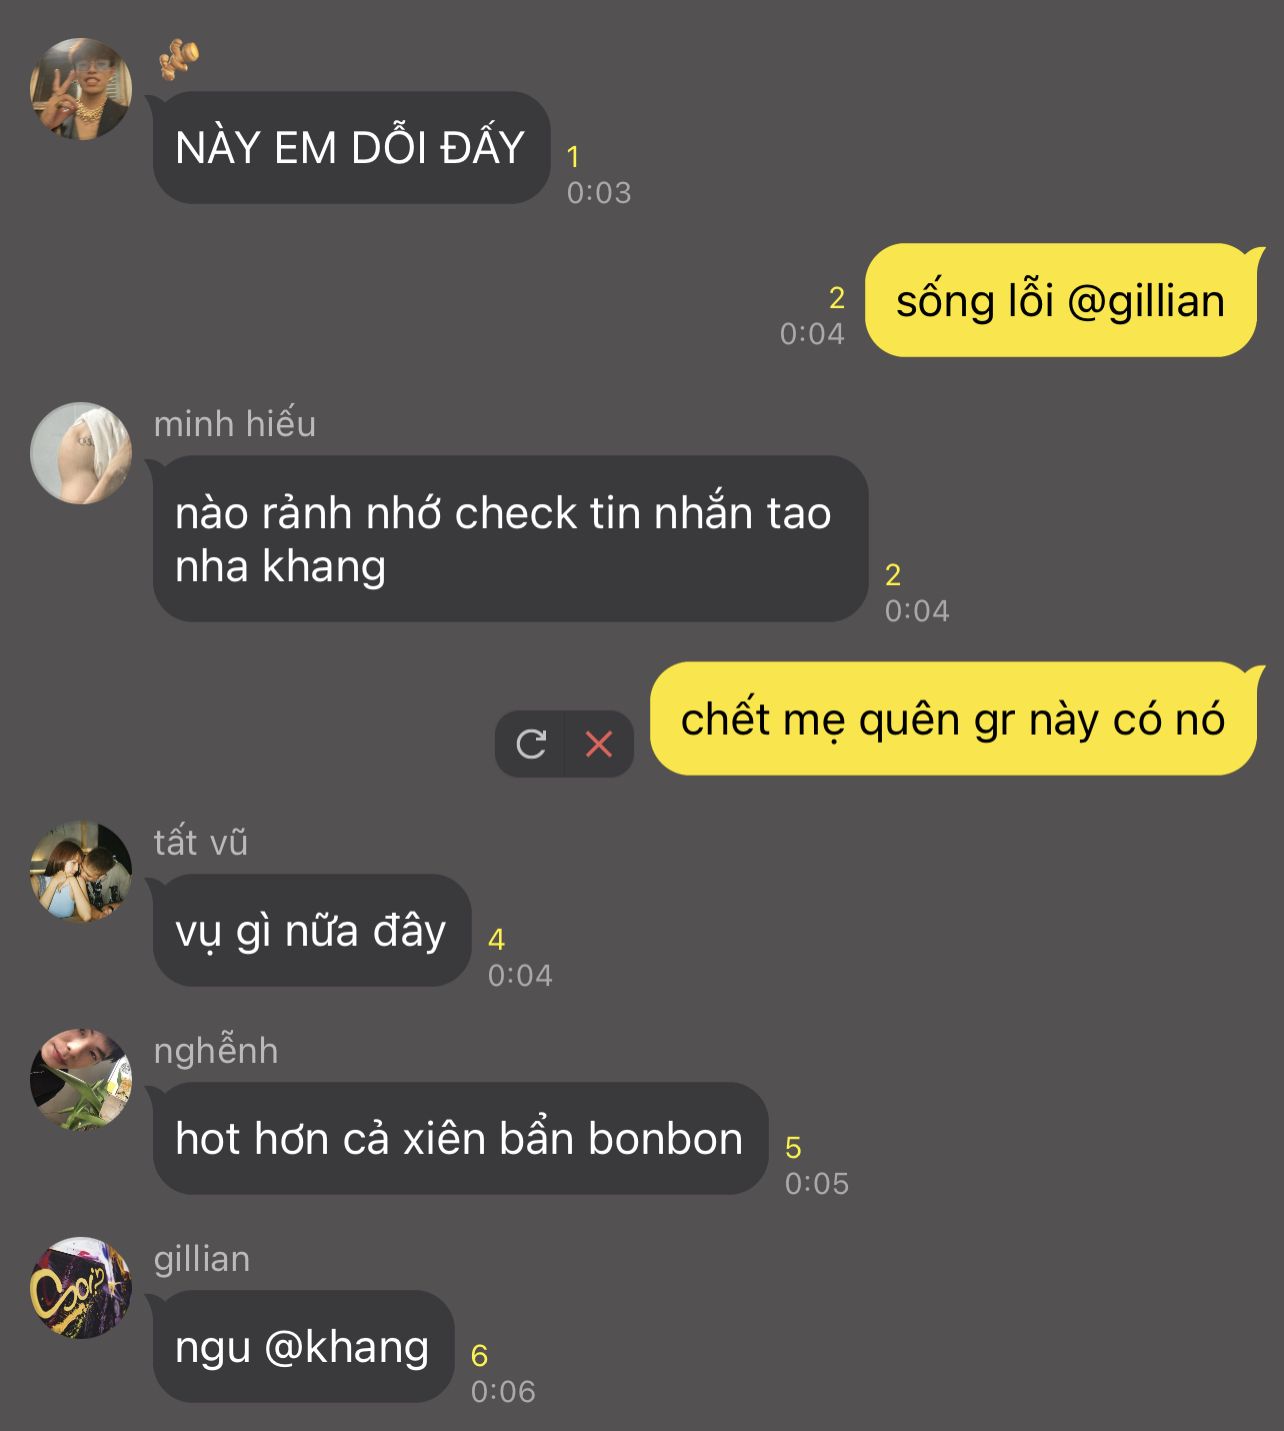The height and width of the screenshot is (1431, 1284).
Task: Select message "nào rảnh nhớ check tin nhắn"
Action: [510, 539]
